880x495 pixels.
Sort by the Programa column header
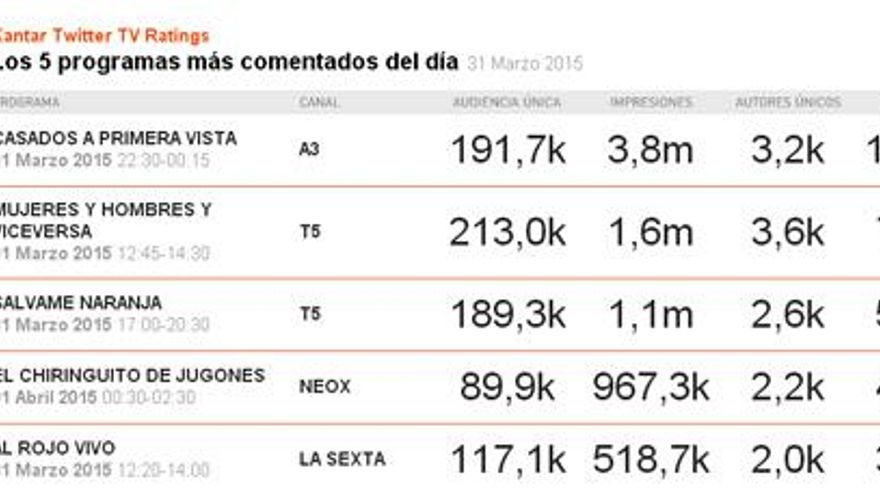point(30,103)
